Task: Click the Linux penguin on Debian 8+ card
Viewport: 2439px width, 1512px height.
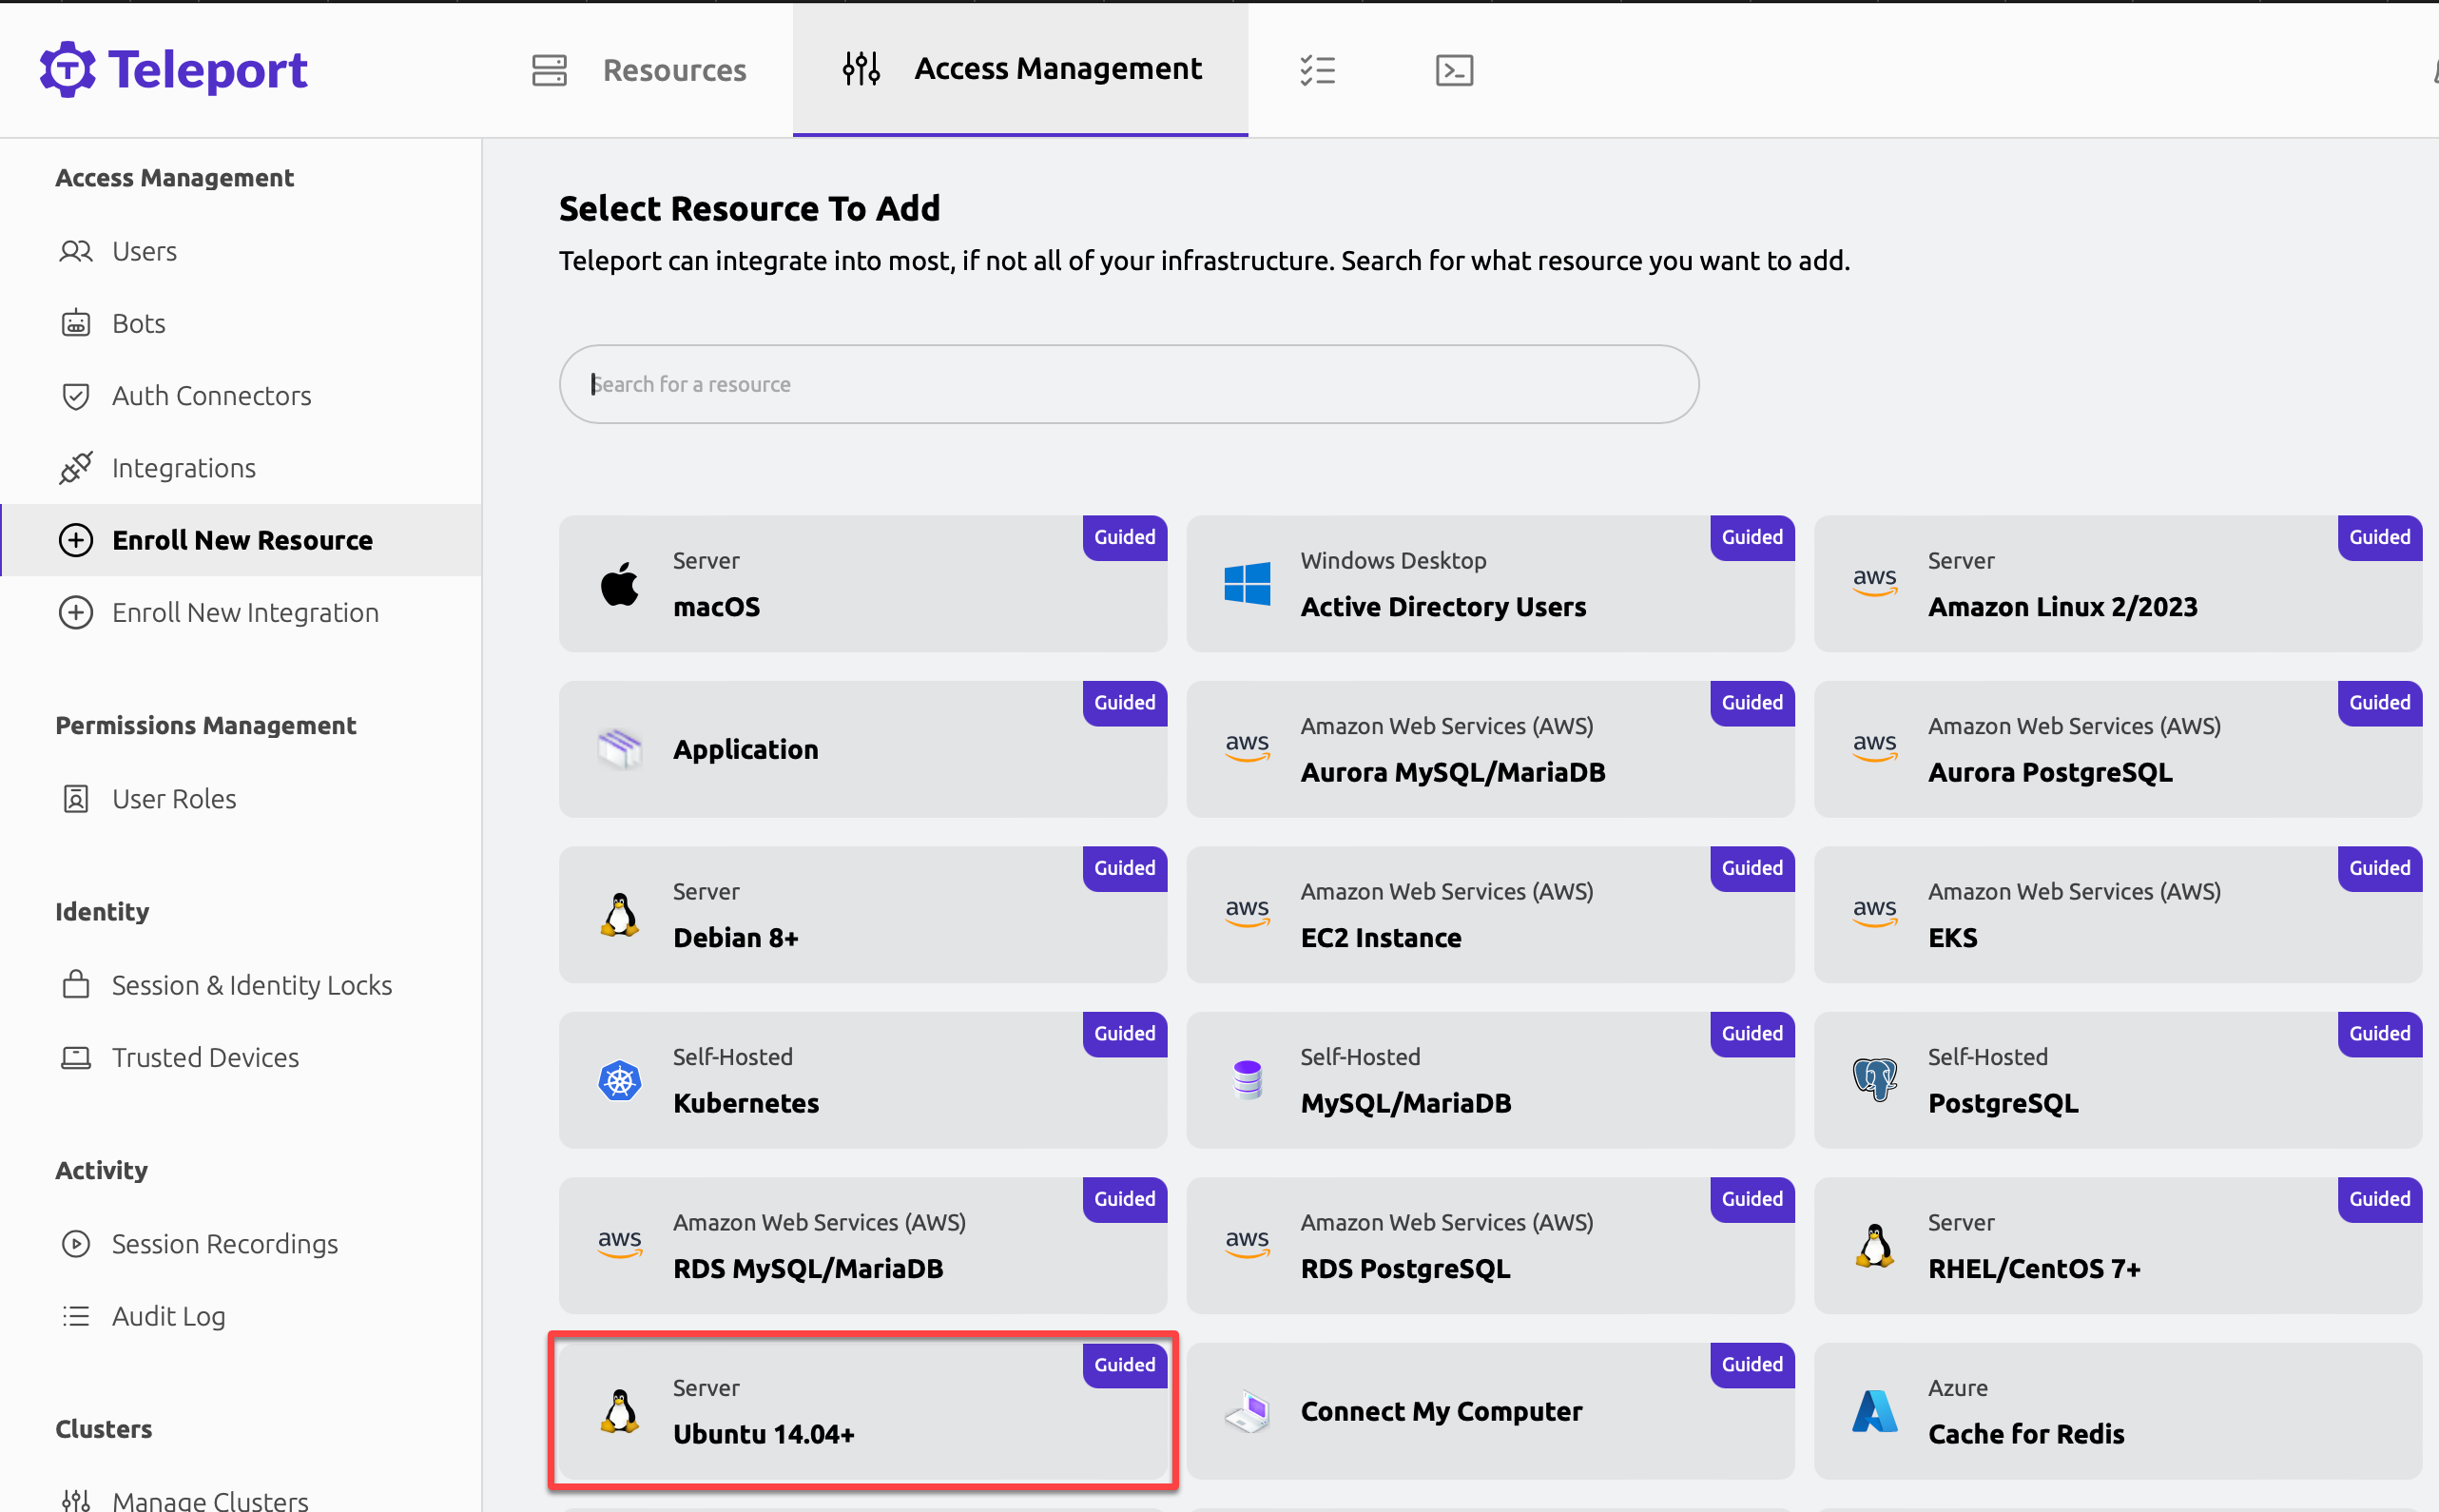Action: click(620, 914)
